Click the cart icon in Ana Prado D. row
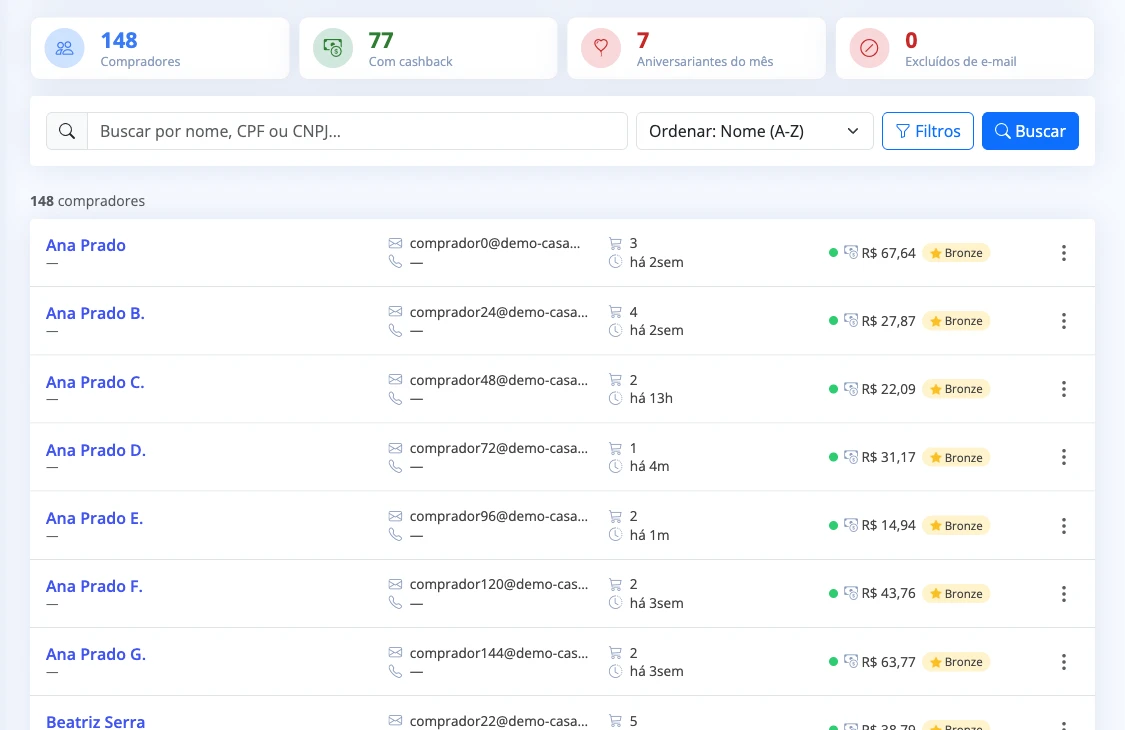The height and width of the screenshot is (730, 1125). click(x=615, y=448)
